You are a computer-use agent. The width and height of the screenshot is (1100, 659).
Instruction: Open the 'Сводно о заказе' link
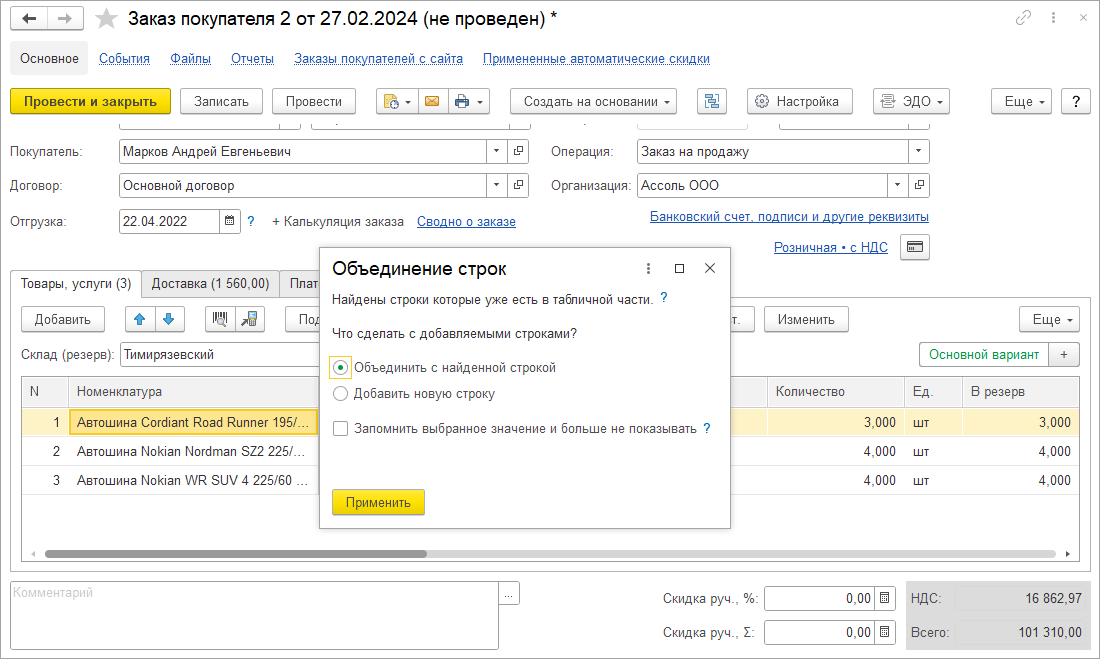466,222
